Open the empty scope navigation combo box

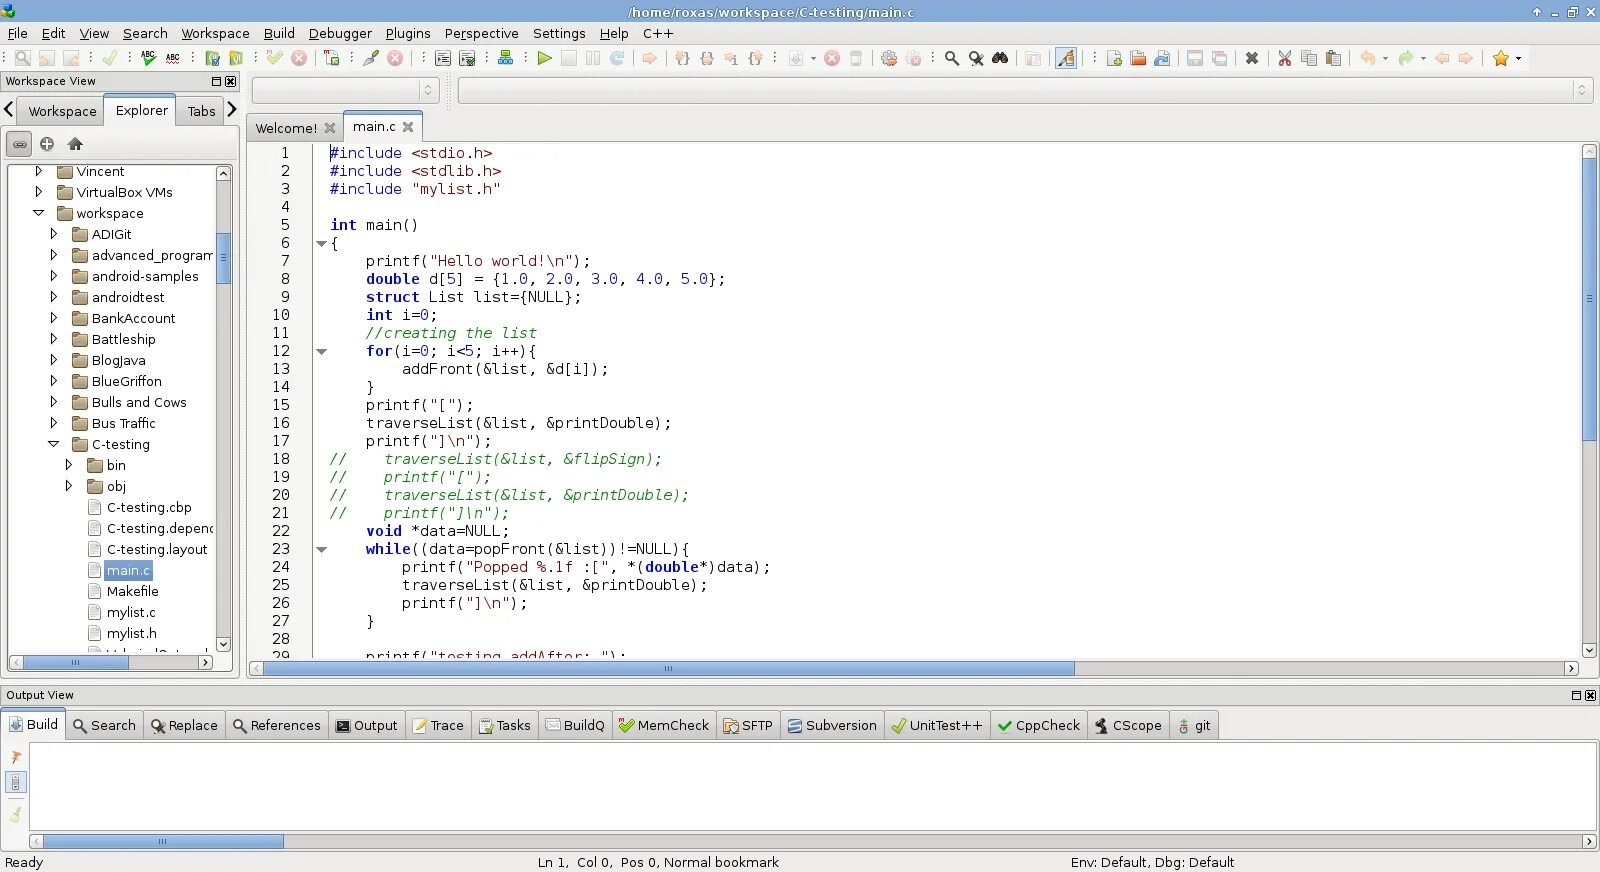(345, 90)
